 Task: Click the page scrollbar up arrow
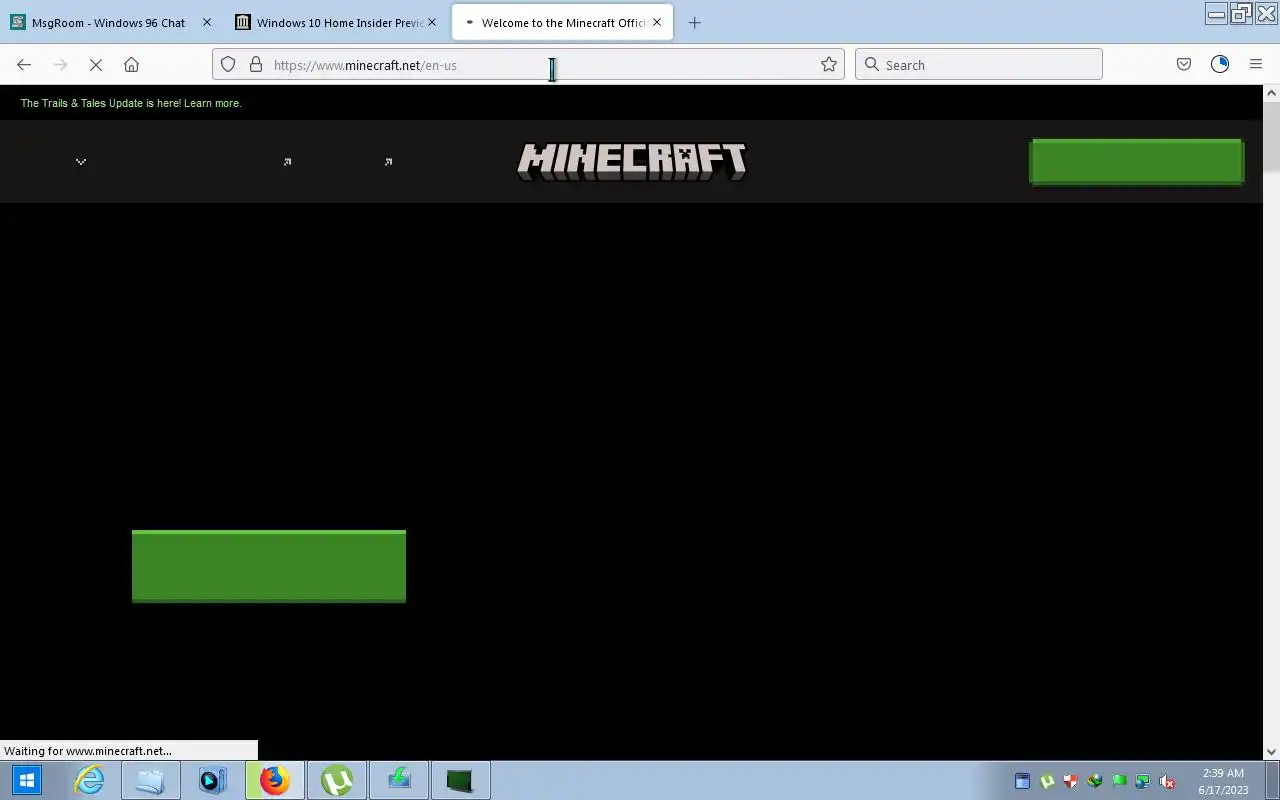[x=1271, y=93]
